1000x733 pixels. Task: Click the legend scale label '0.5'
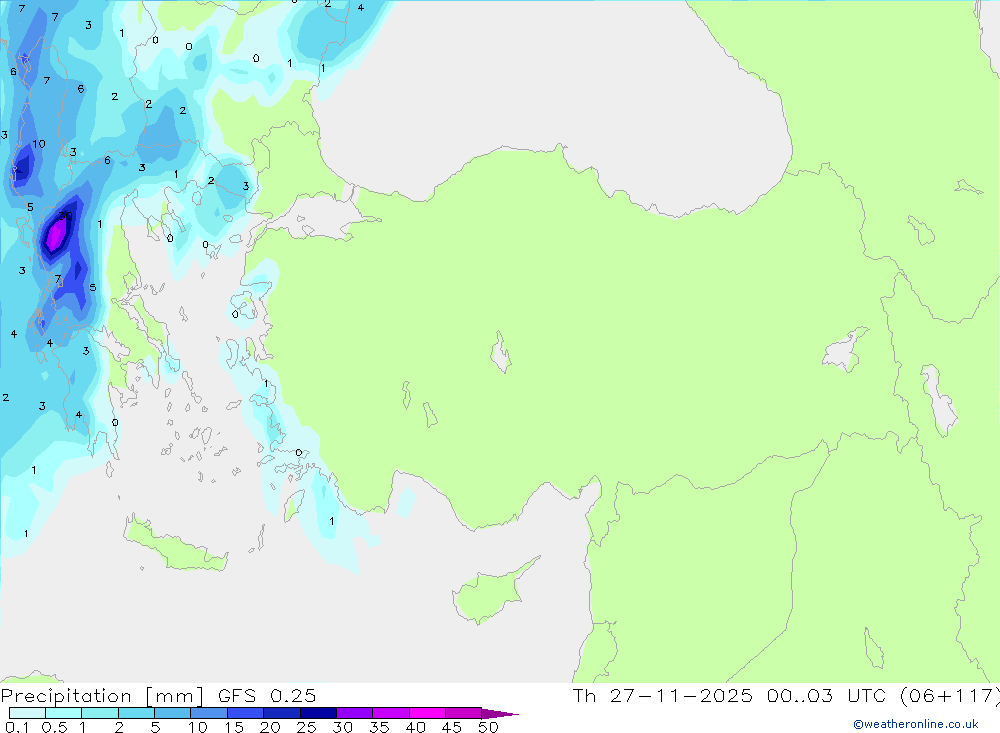54,727
